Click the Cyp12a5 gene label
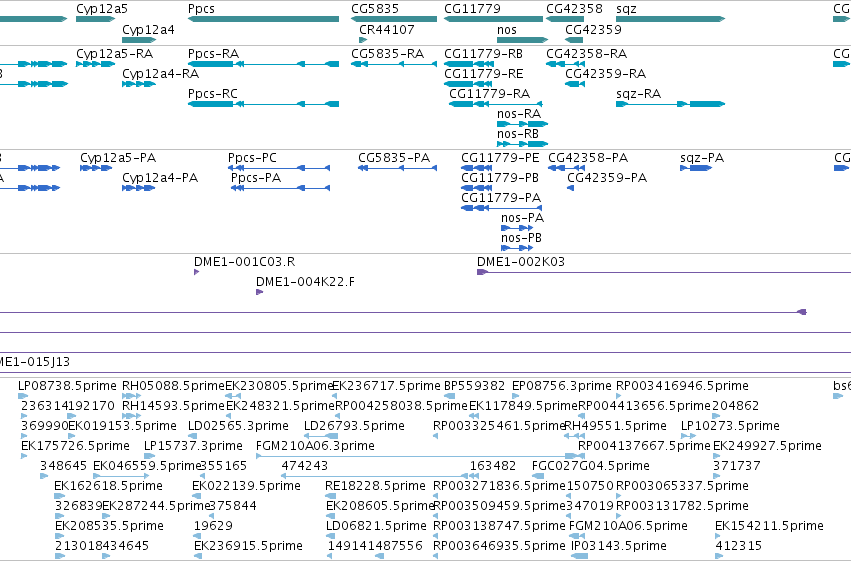The height and width of the screenshot is (561, 851). [102, 9]
